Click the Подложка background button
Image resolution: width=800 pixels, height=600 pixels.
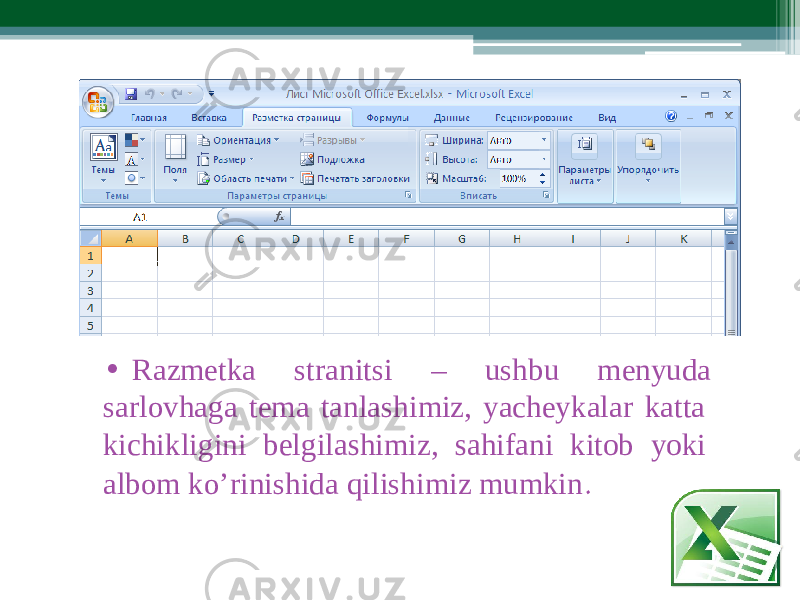pos(333,160)
